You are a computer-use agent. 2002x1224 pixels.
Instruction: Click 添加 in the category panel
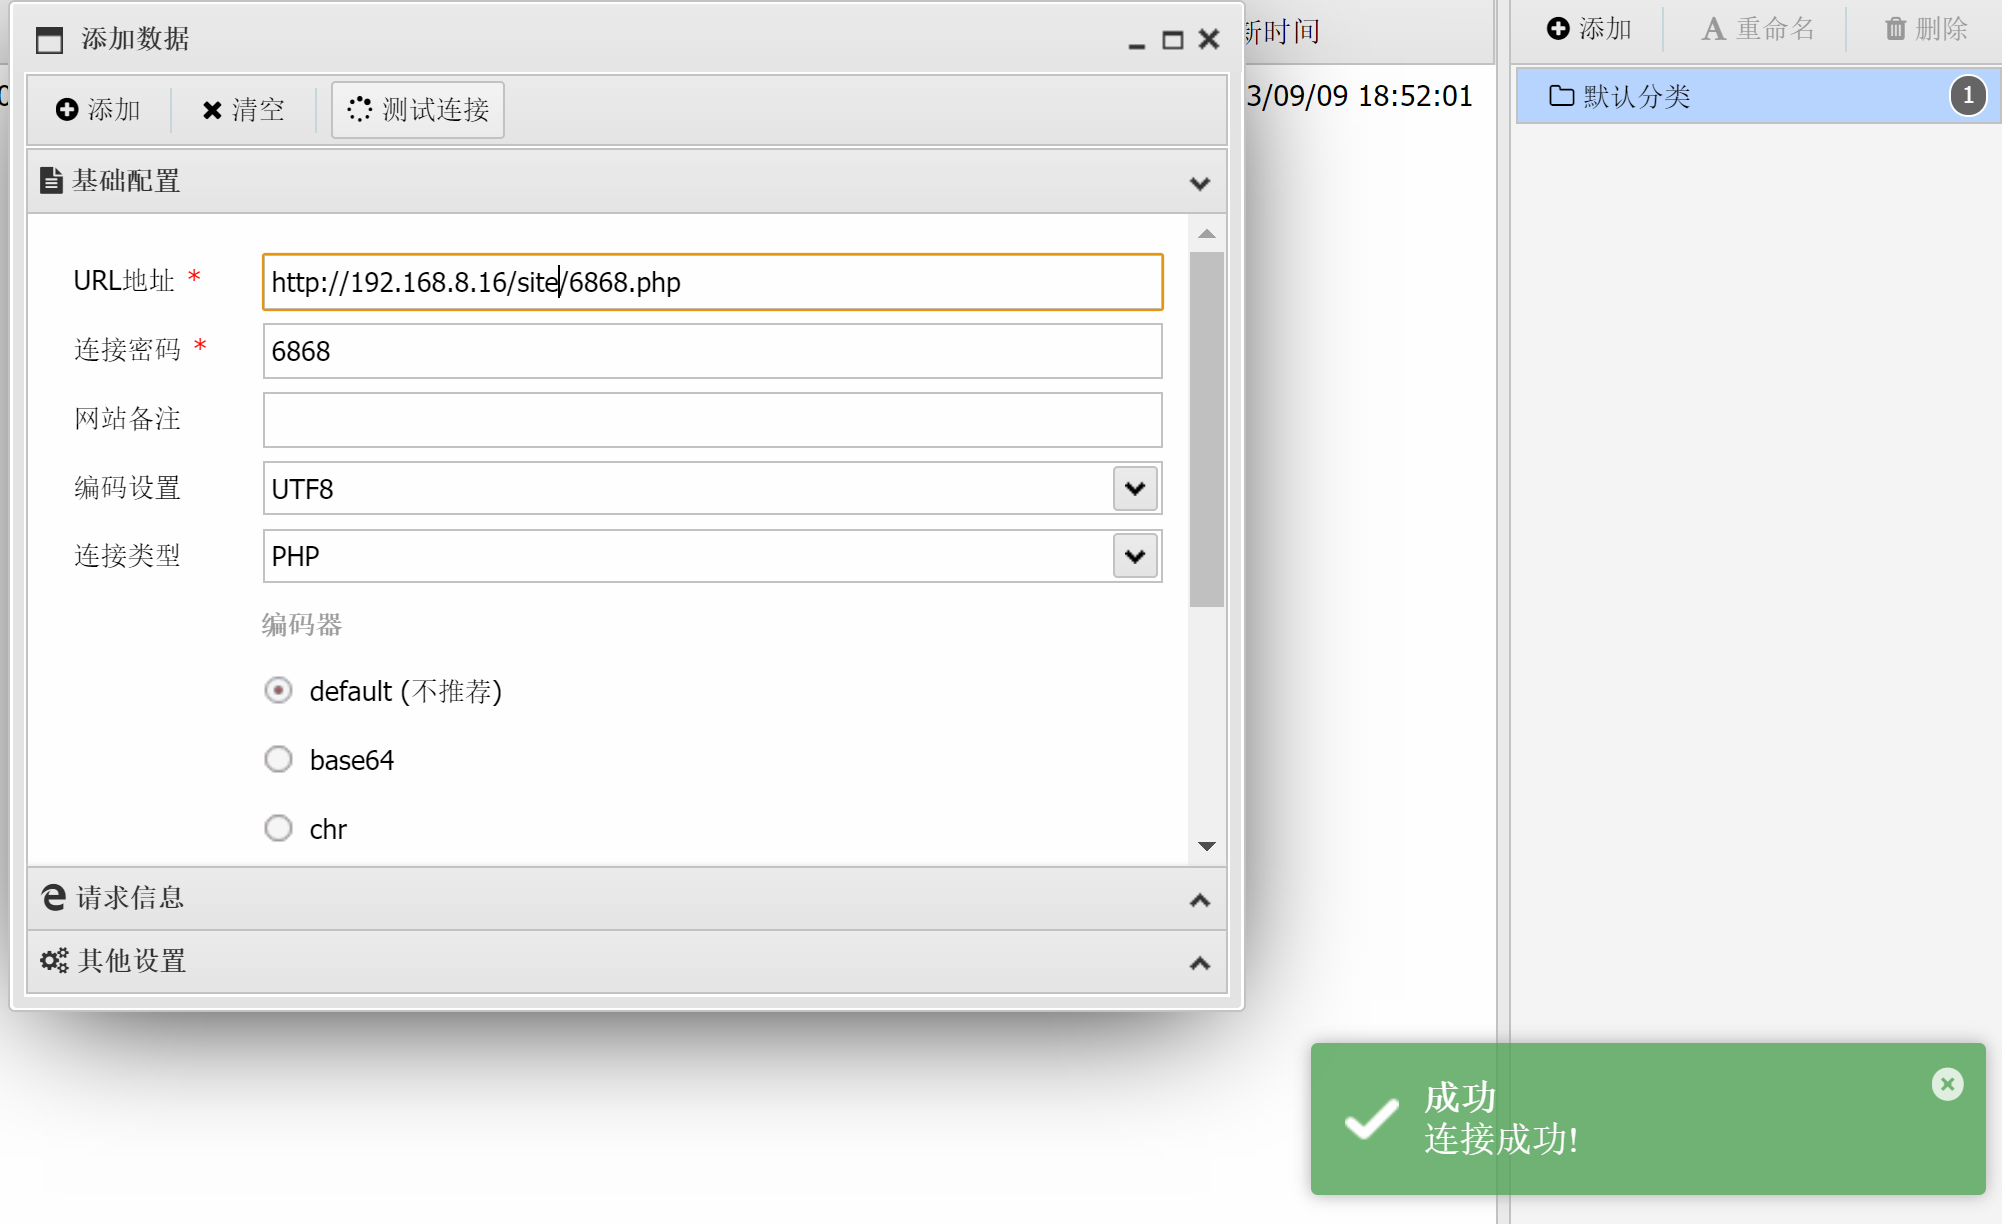point(1589,29)
